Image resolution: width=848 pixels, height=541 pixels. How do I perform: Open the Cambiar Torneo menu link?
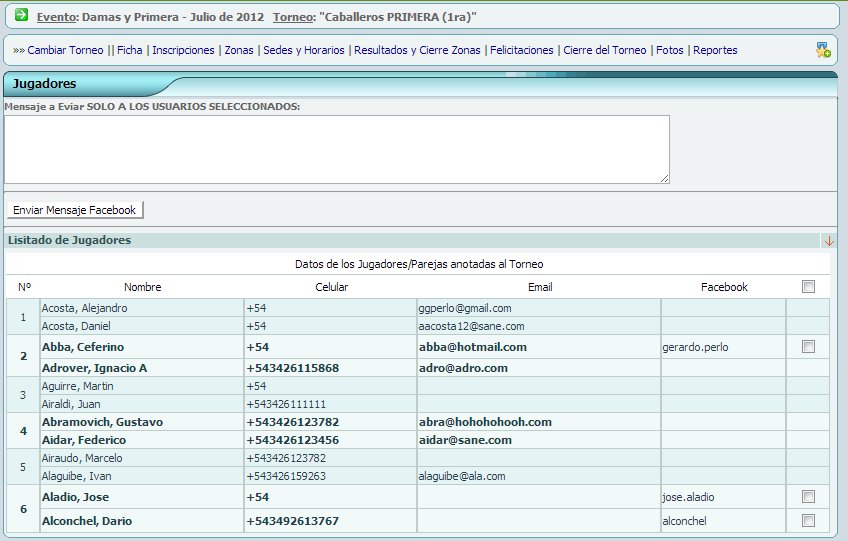tap(65, 50)
